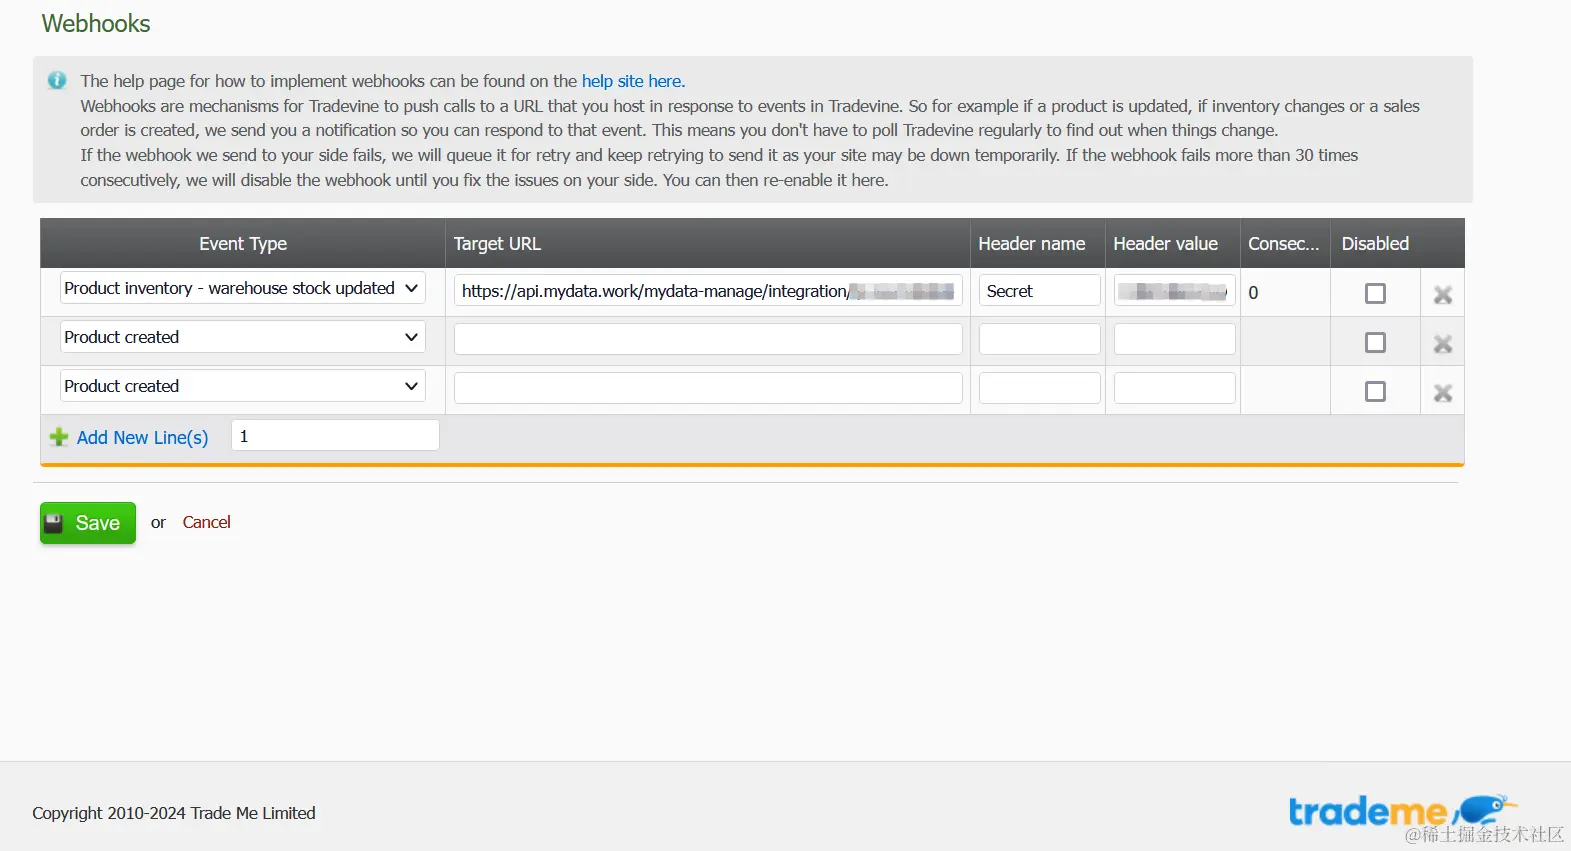Edit the number of new lines field

[x=335, y=435]
